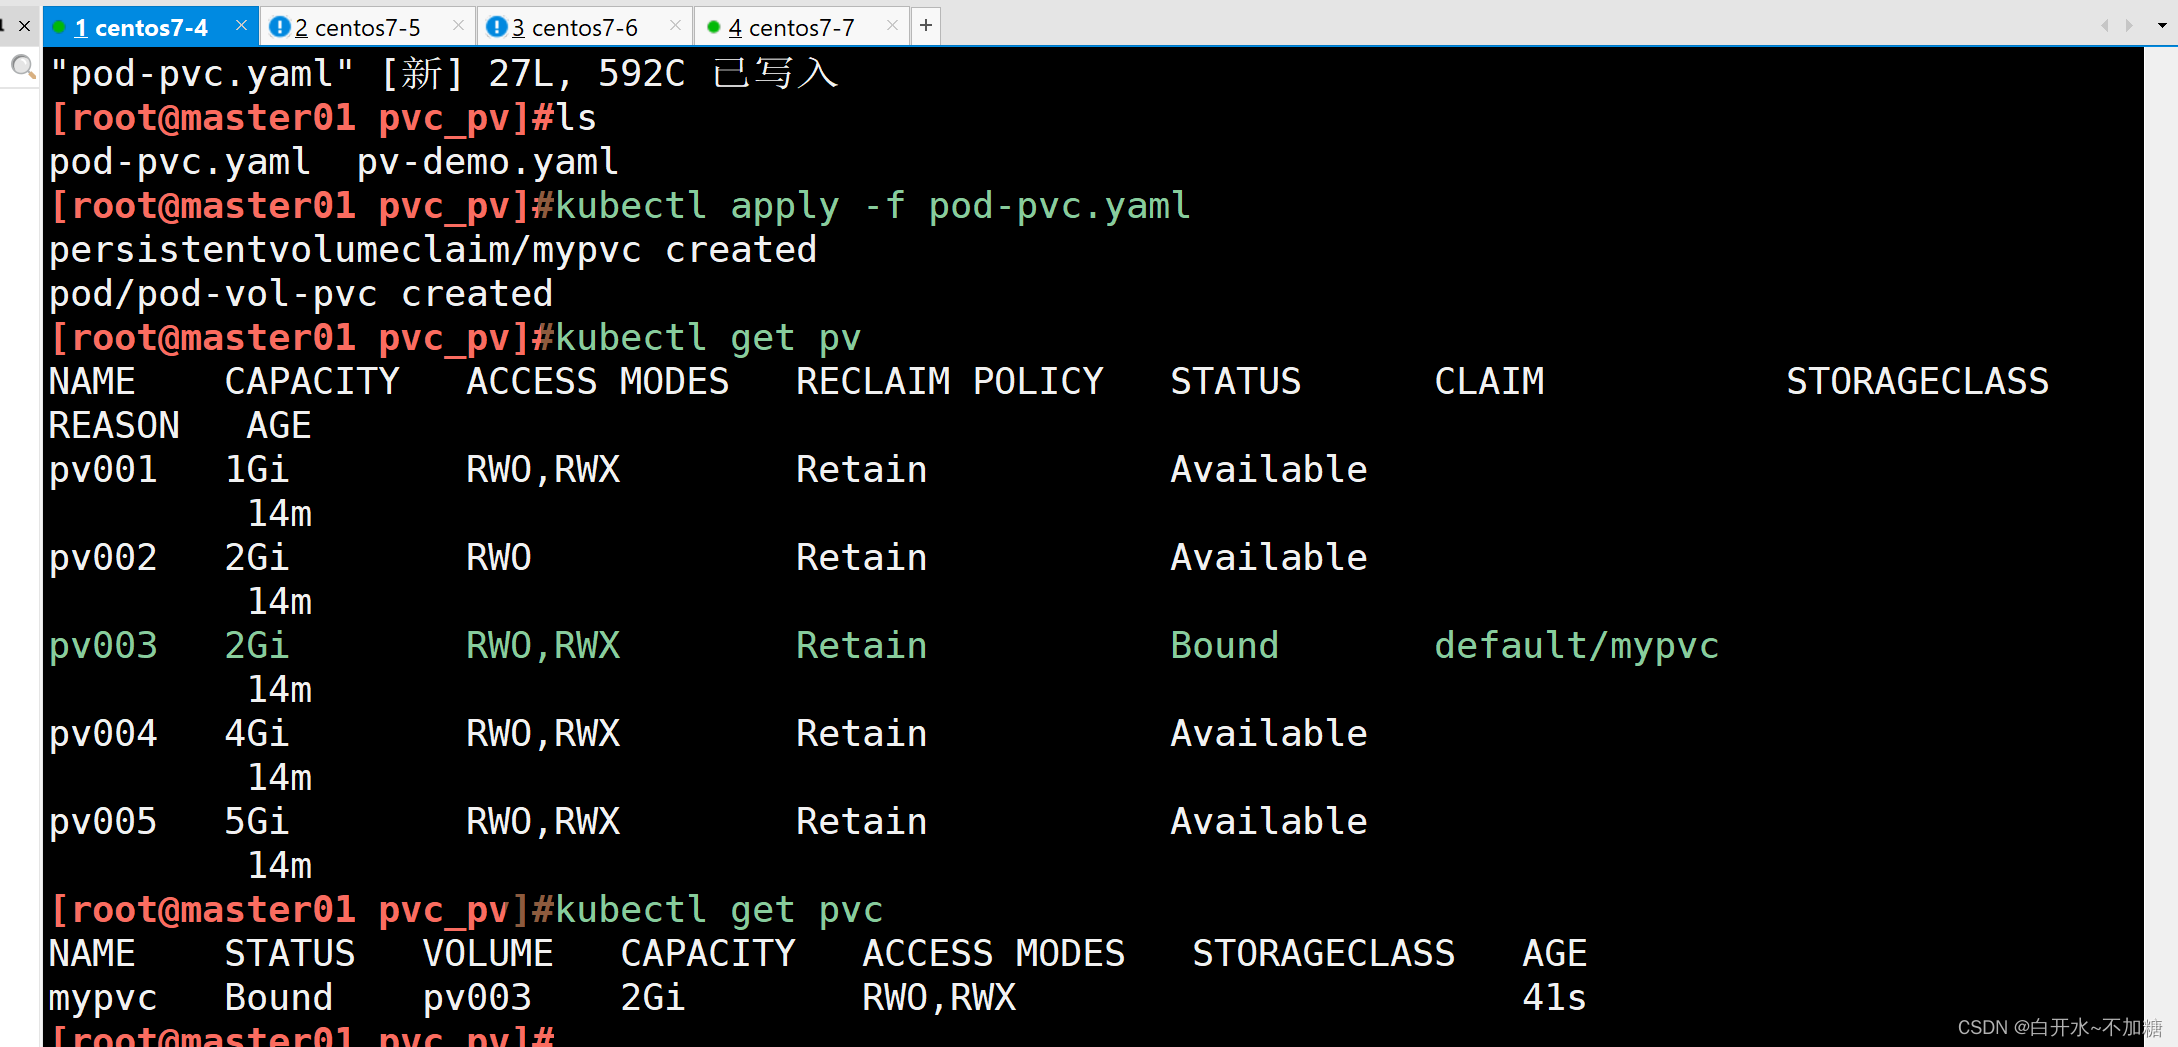
Task: Close the centos7-5 tab
Action: click(x=458, y=26)
